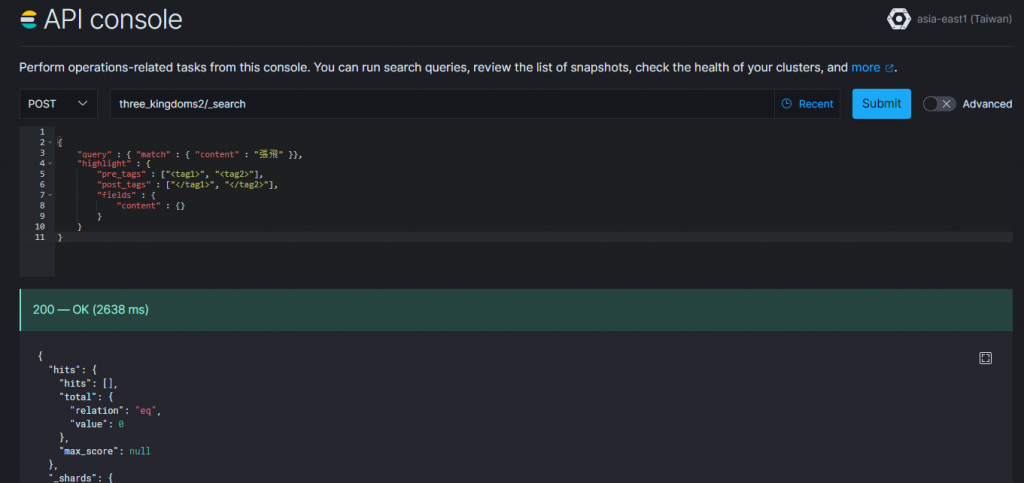Click the clock icon beside Recent

coord(787,104)
